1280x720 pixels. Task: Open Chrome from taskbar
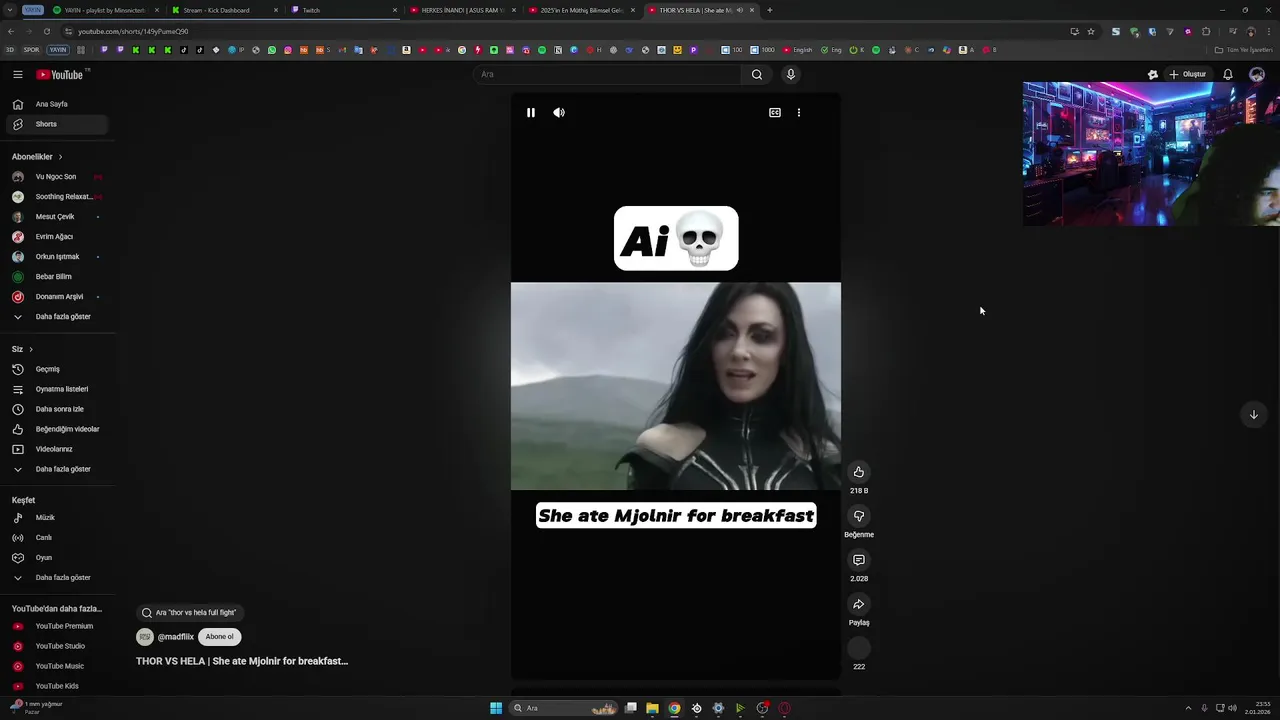(x=674, y=708)
